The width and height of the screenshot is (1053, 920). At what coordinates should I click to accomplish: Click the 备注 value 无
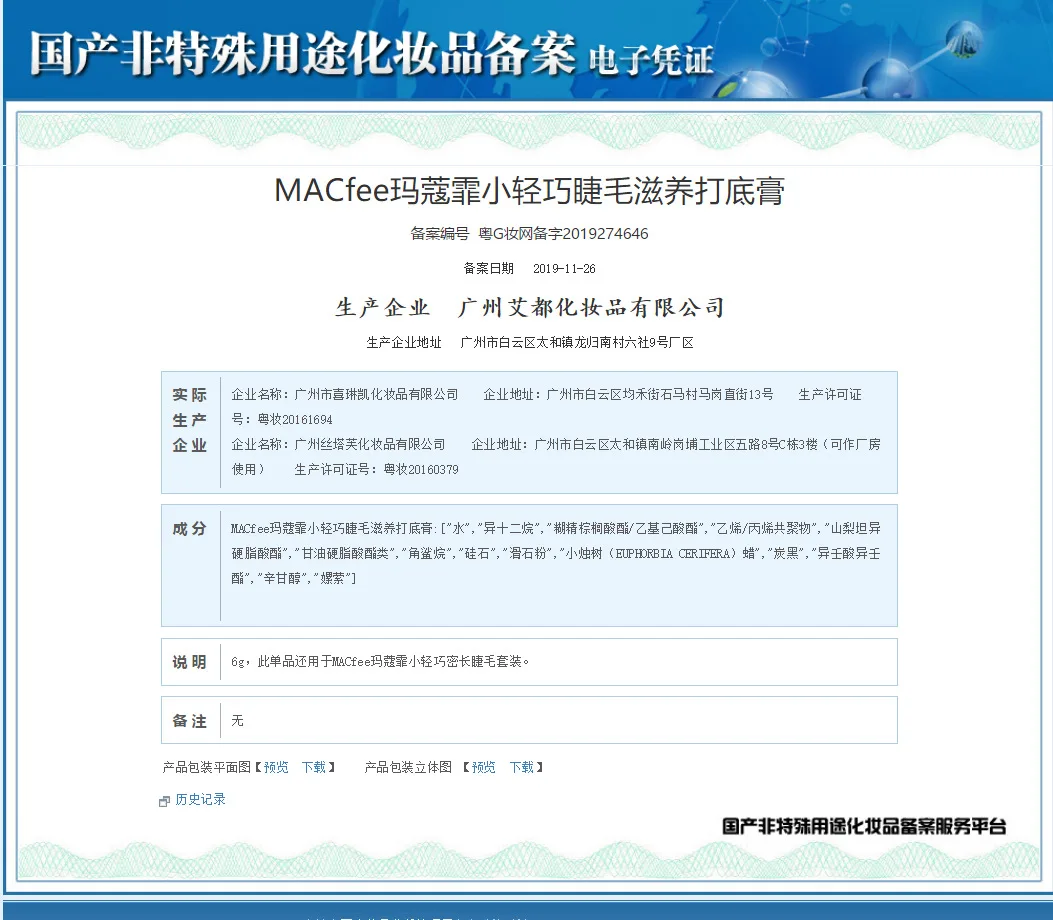(x=237, y=721)
